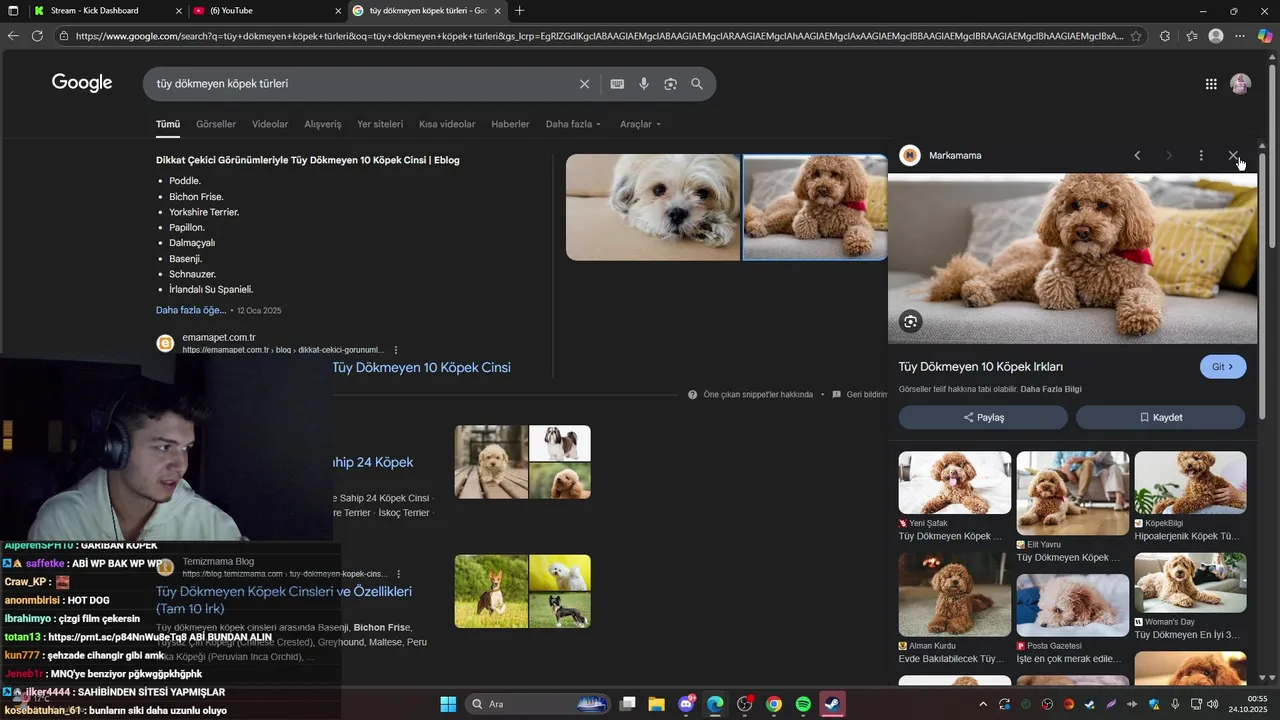This screenshot has height=720, width=1280.
Task: Clear the Google search box text
Action: click(585, 84)
